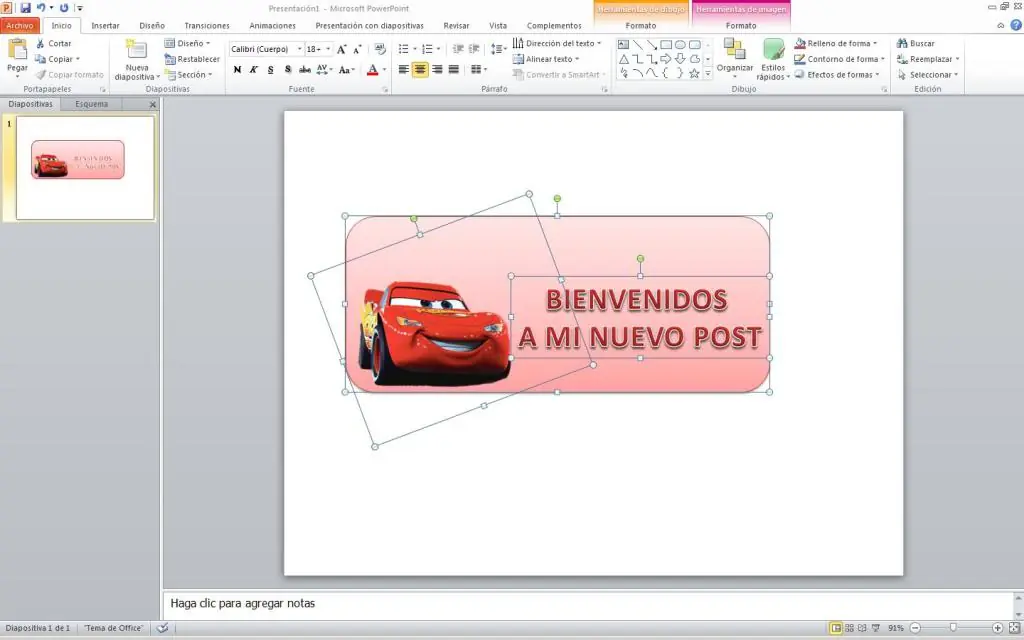The image size is (1024, 640).
Task: Open the Archivo file tab
Action: tap(20, 25)
